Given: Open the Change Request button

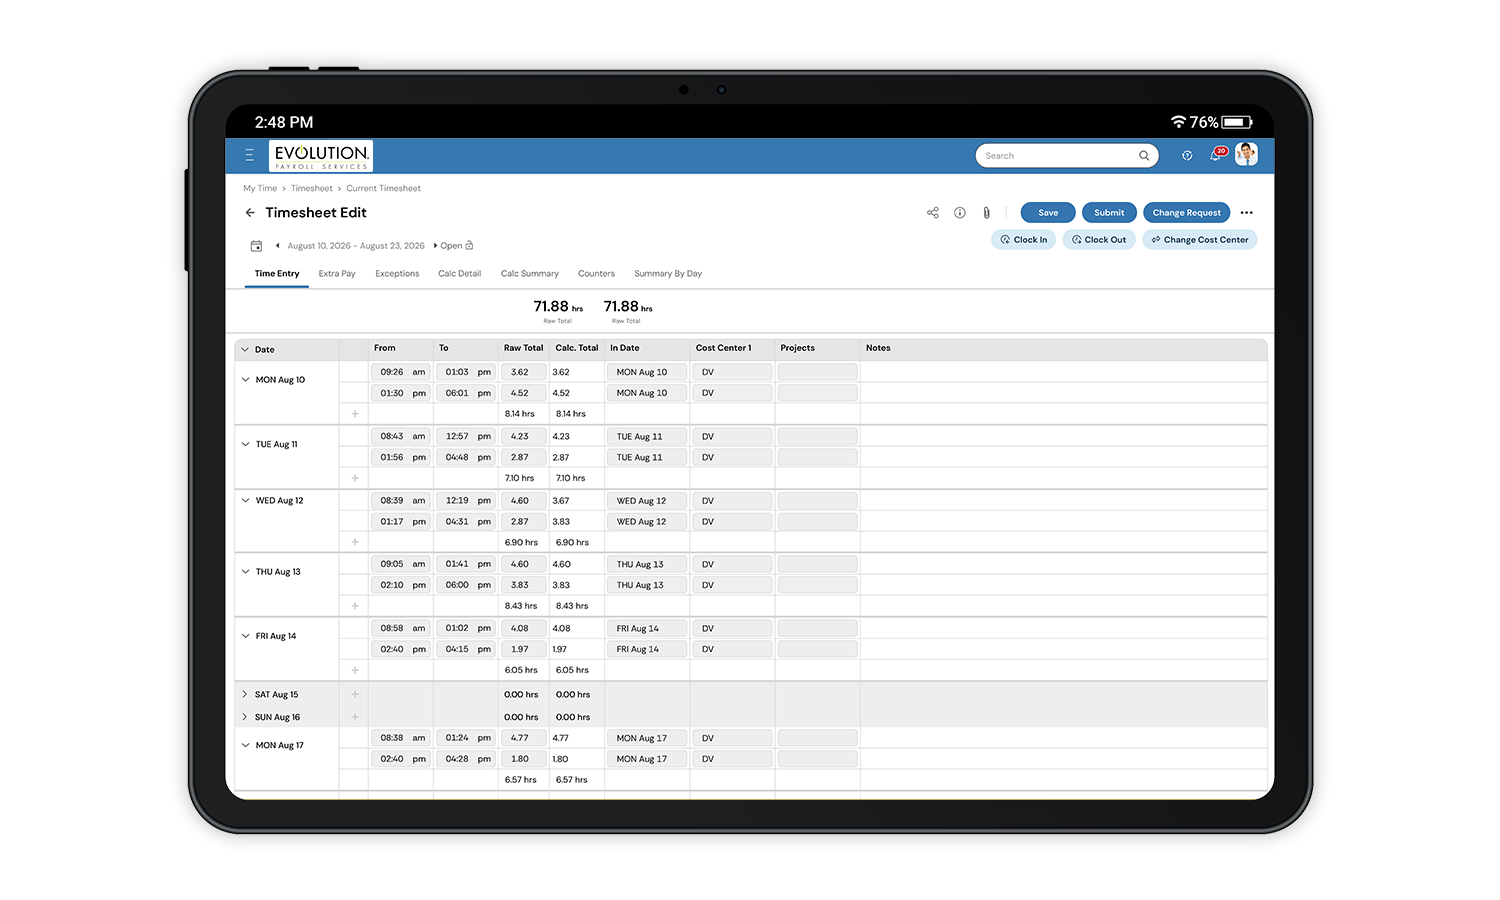Looking at the screenshot, I should 1186,212.
